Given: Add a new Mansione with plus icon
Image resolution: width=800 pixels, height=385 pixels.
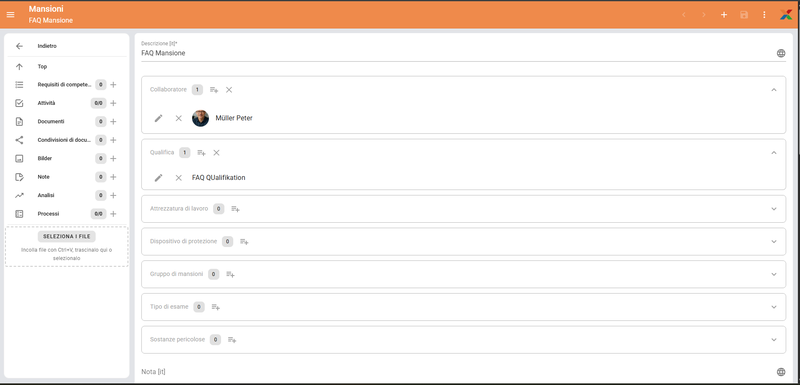Looking at the screenshot, I should click(723, 15).
